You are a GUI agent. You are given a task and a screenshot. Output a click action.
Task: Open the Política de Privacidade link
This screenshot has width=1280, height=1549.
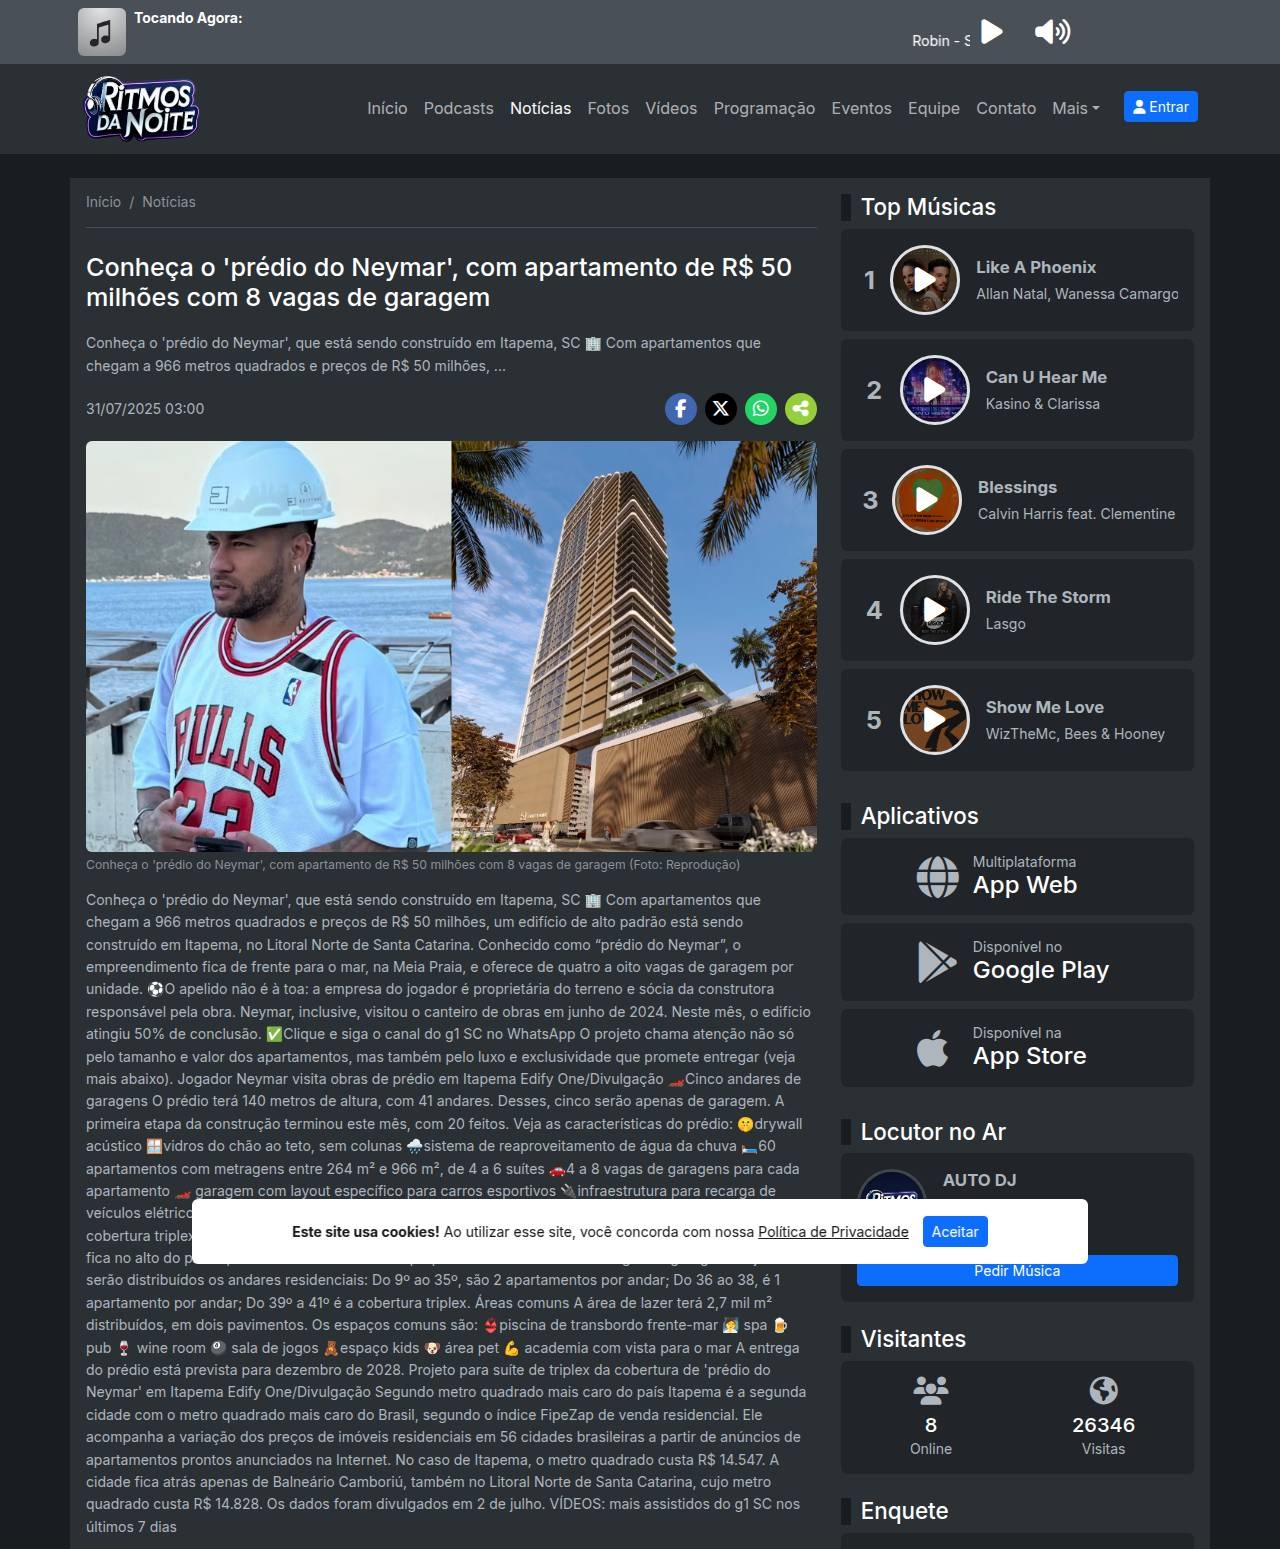833,1232
